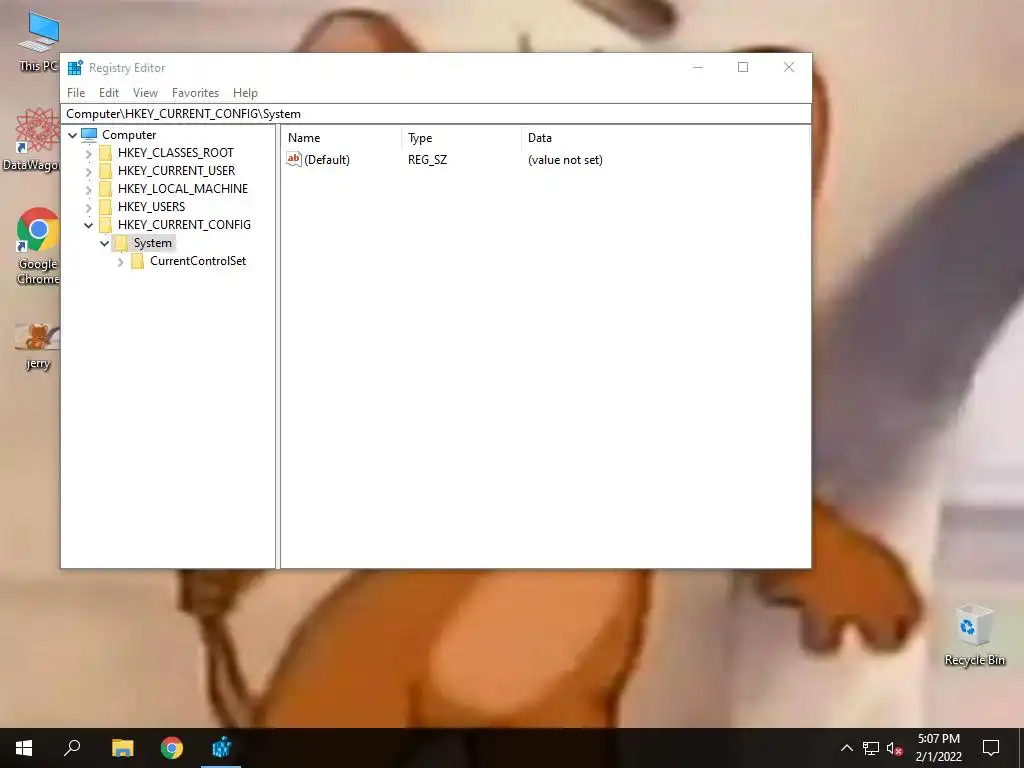The height and width of the screenshot is (768, 1024).
Task: Open the Help menu
Action: coord(245,93)
